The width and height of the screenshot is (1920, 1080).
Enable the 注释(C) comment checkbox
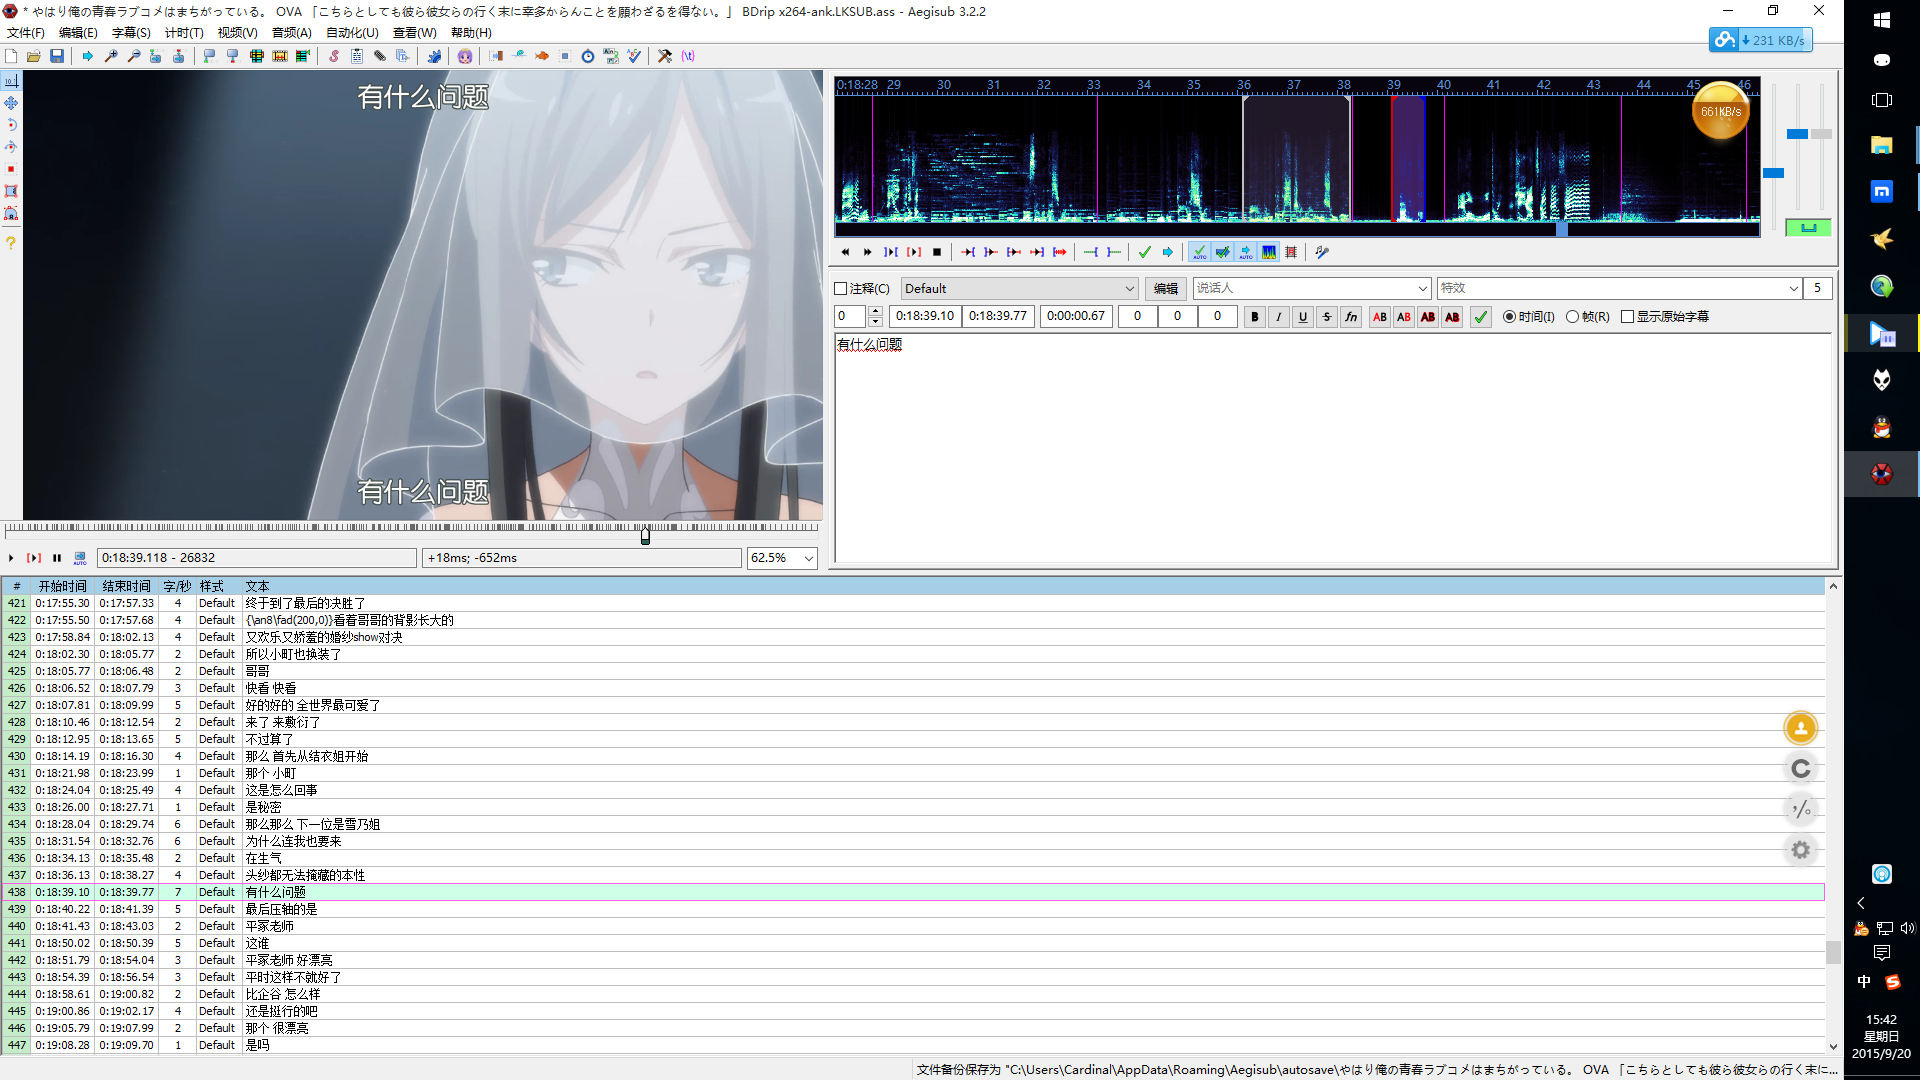[x=841, y=289]
